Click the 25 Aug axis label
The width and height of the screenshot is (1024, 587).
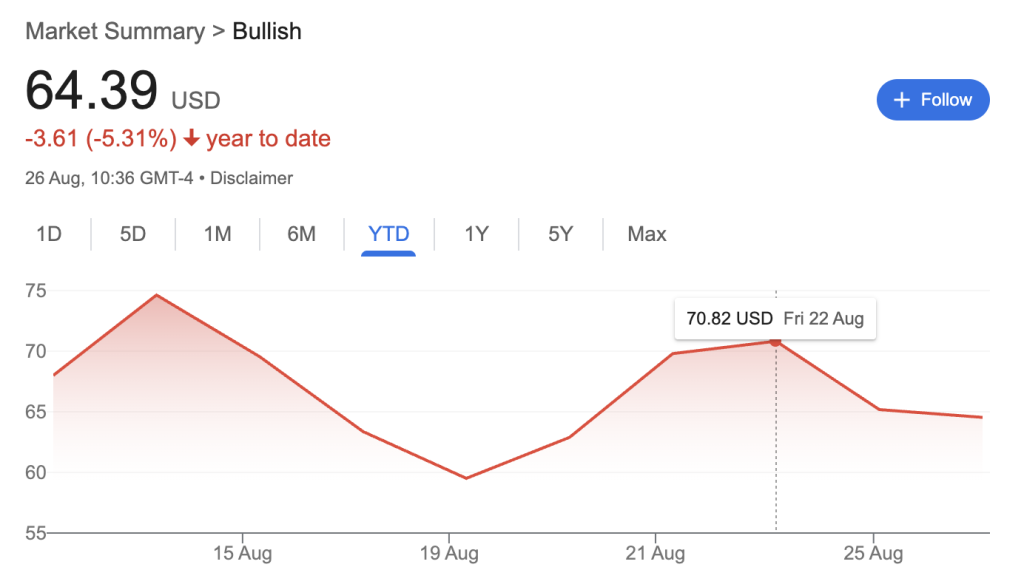[874, 553]
